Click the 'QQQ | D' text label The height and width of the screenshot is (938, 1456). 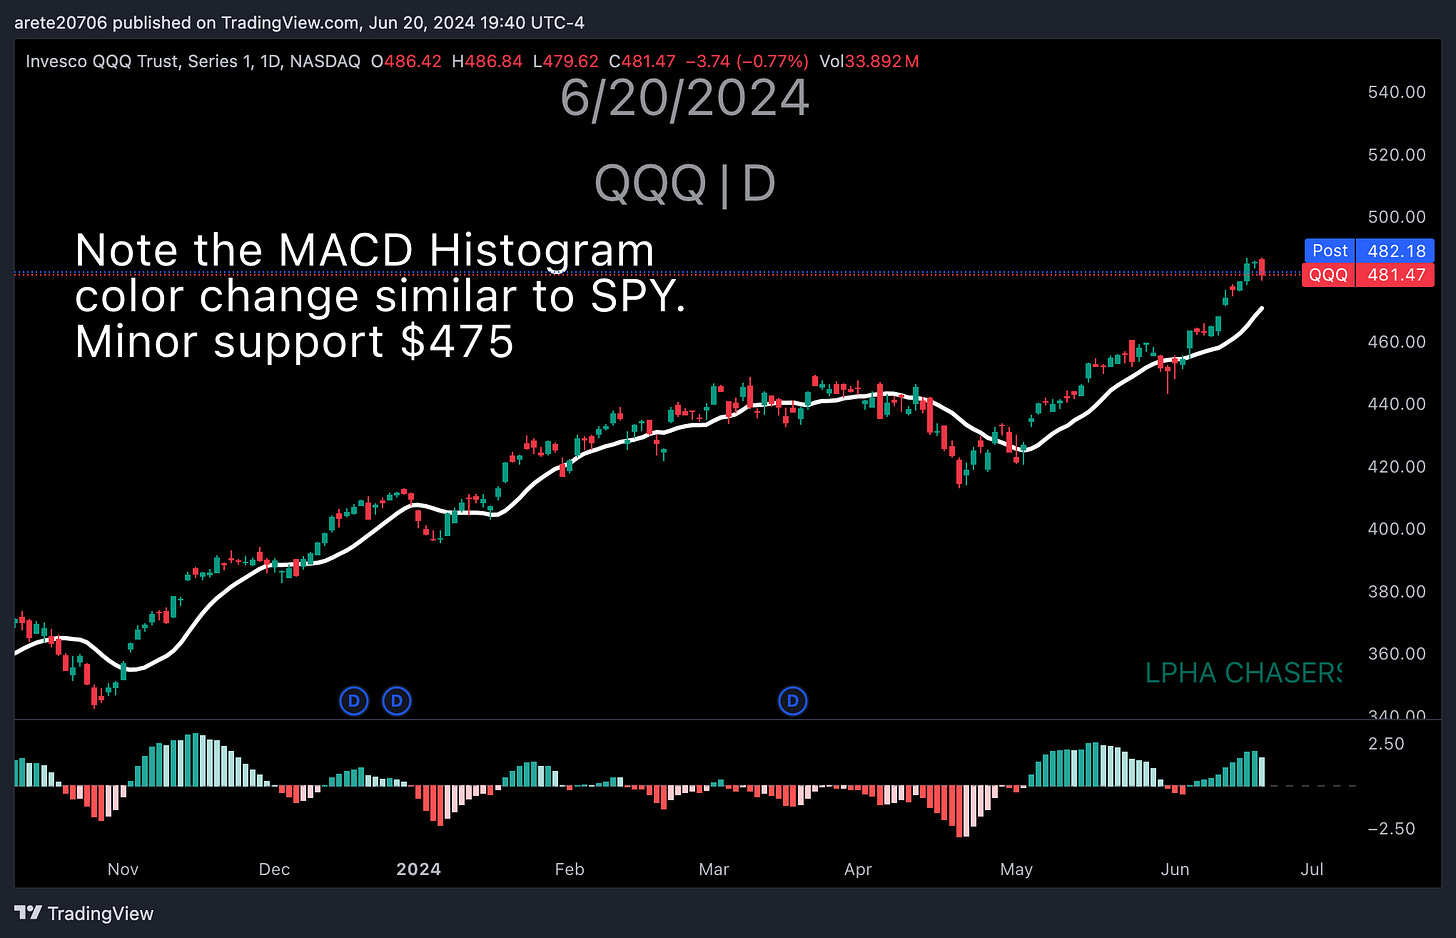[x=685, y=183]
